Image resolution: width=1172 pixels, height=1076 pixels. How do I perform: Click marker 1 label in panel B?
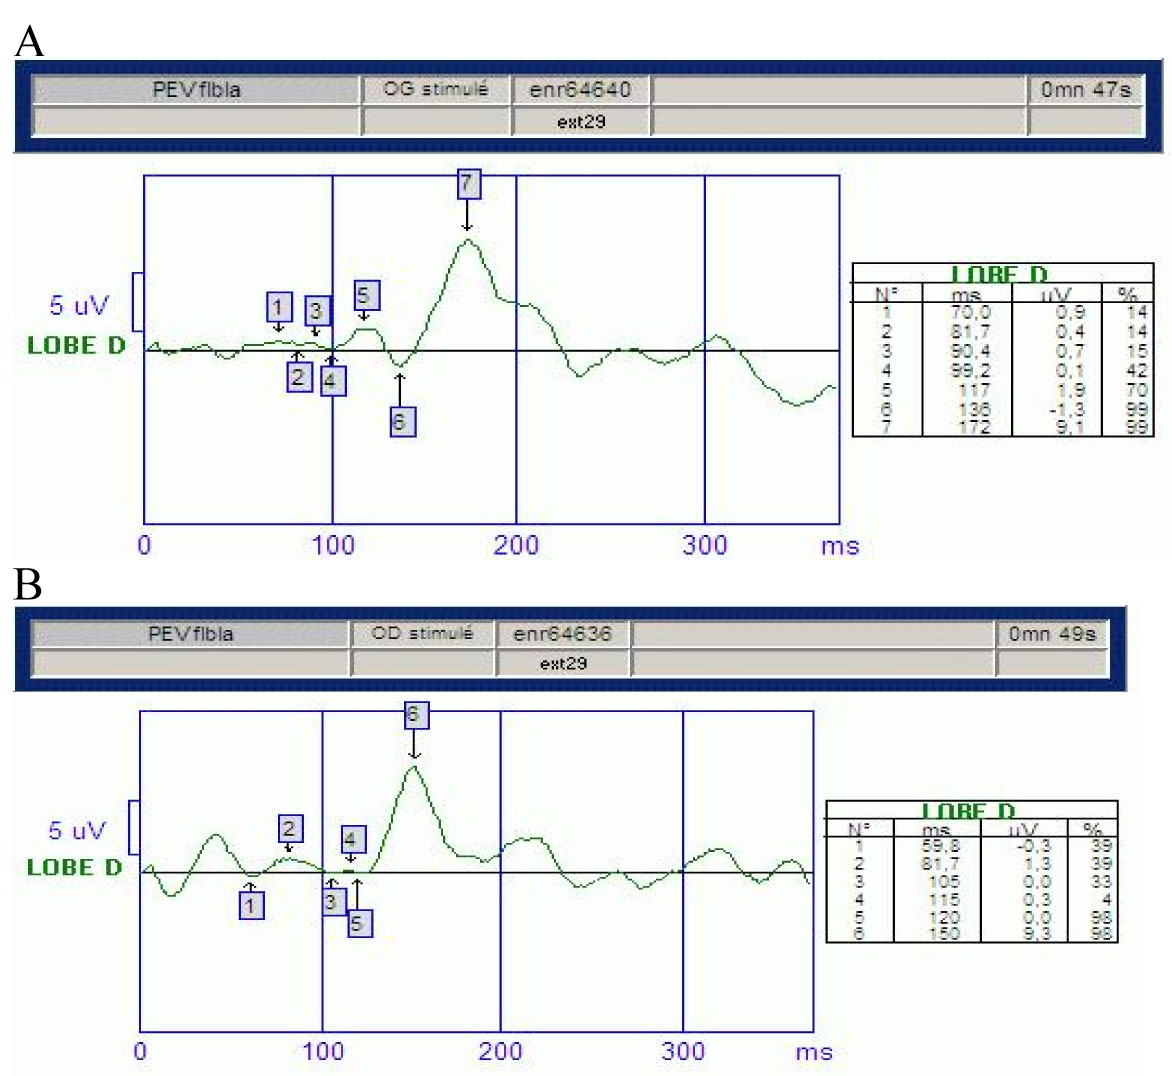[x=251, y=905]
